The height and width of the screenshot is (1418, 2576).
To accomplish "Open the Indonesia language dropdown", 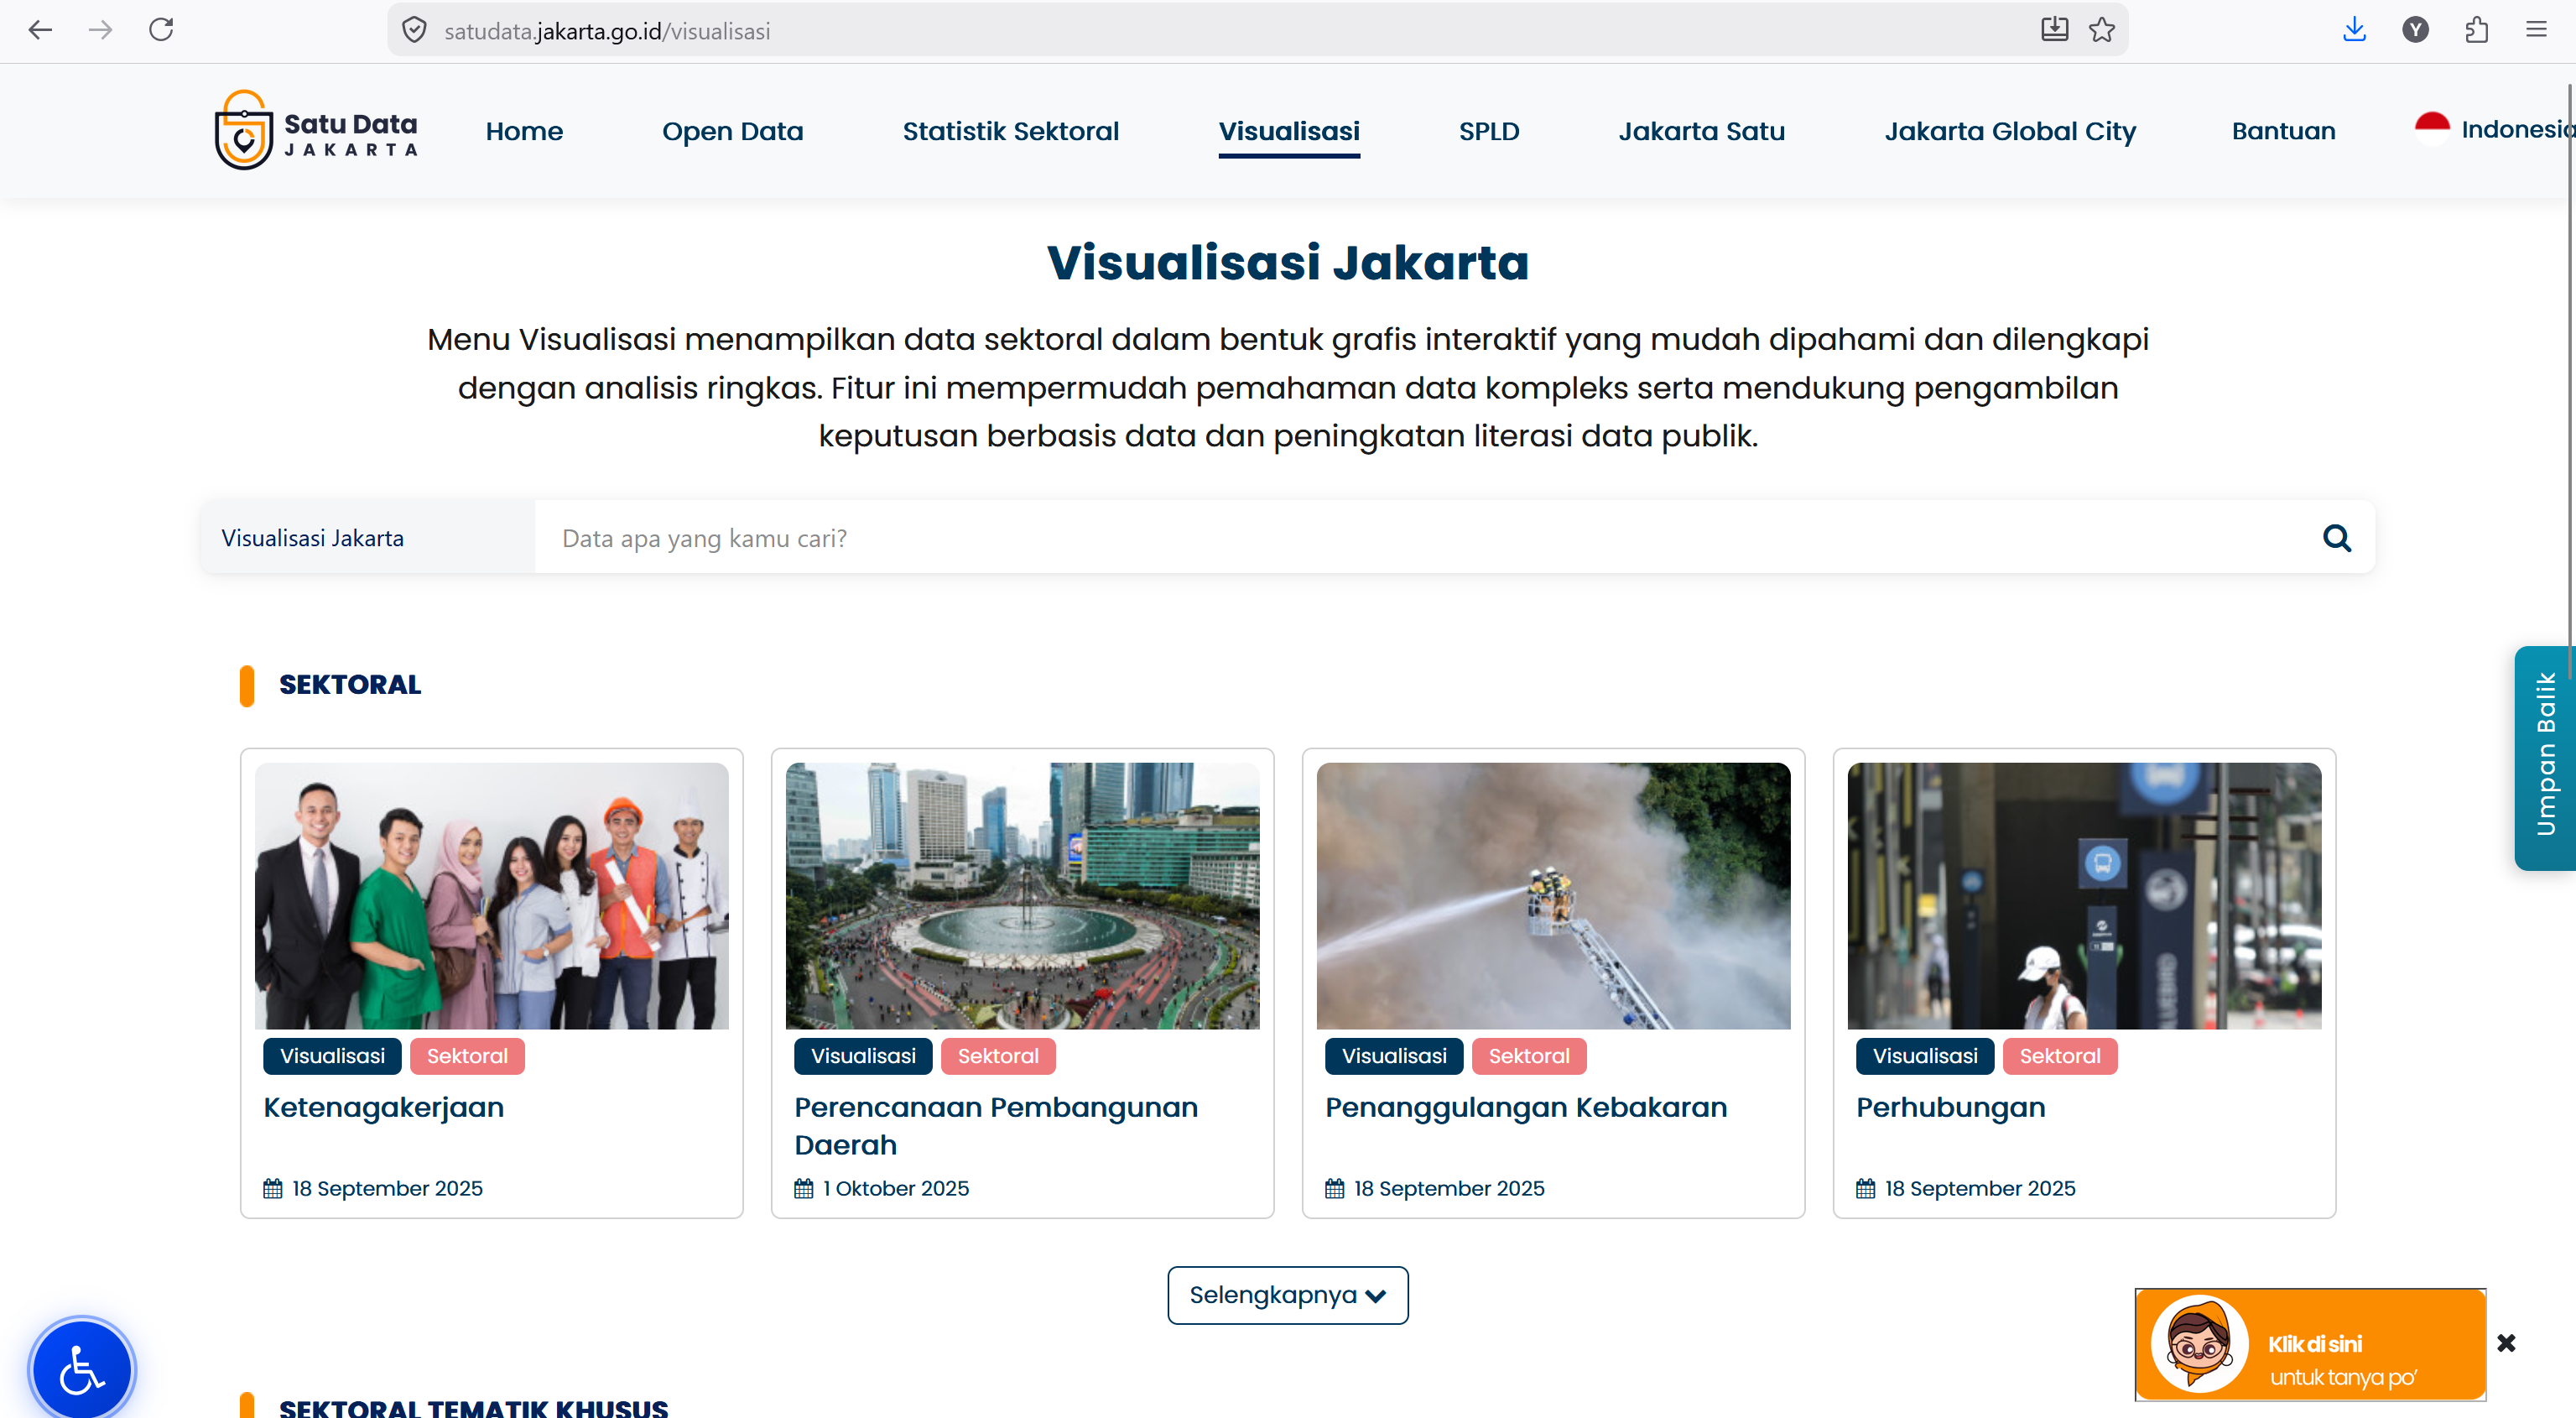I will [2494, 129].
